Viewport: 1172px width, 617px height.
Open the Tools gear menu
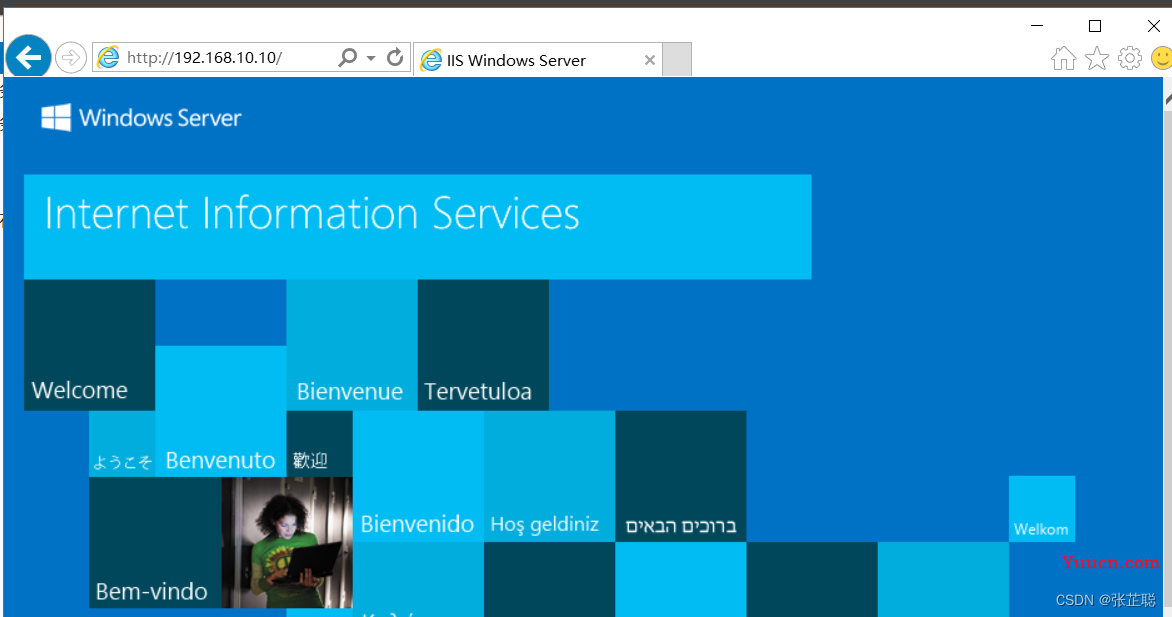(1130, 58)
